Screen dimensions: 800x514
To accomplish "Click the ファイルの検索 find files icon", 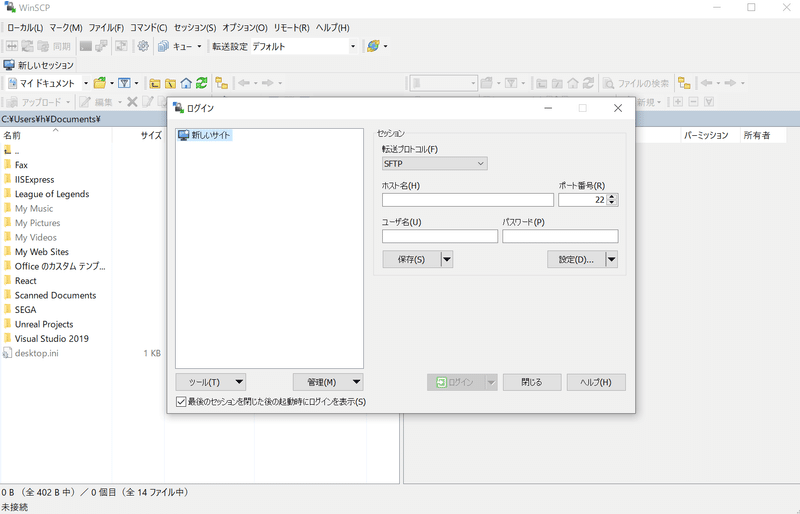I will tap(608, 83).
